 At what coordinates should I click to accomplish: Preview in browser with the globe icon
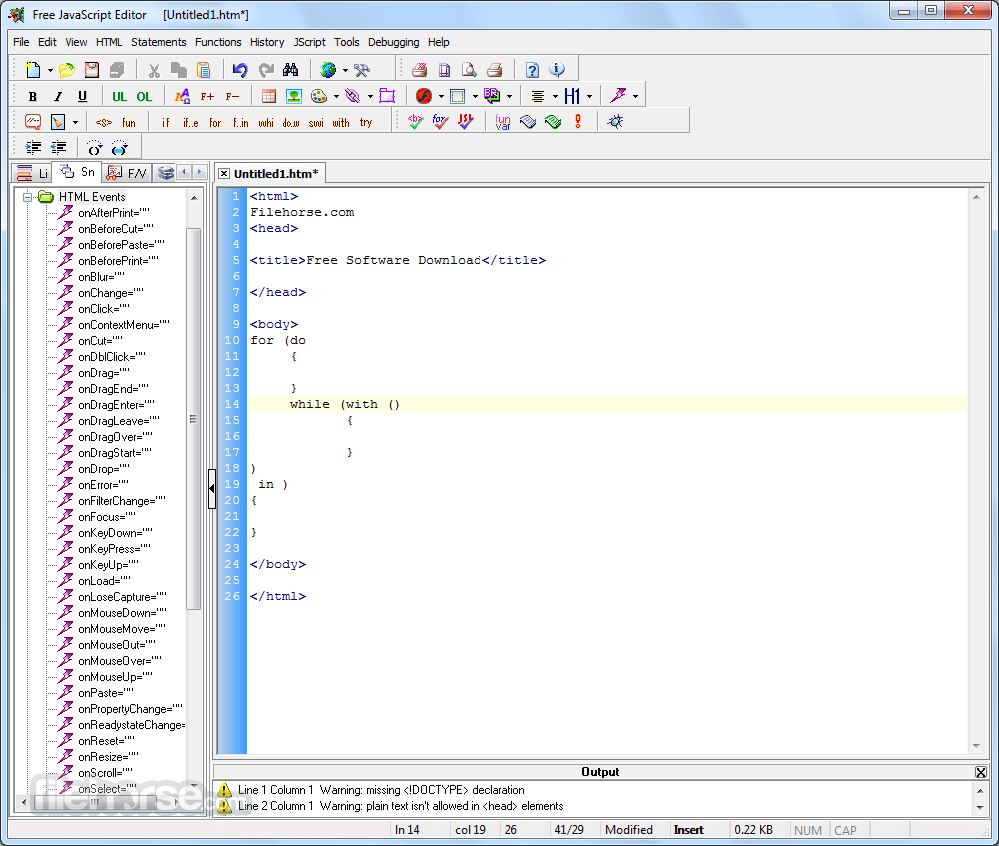(x=328, y=69)
